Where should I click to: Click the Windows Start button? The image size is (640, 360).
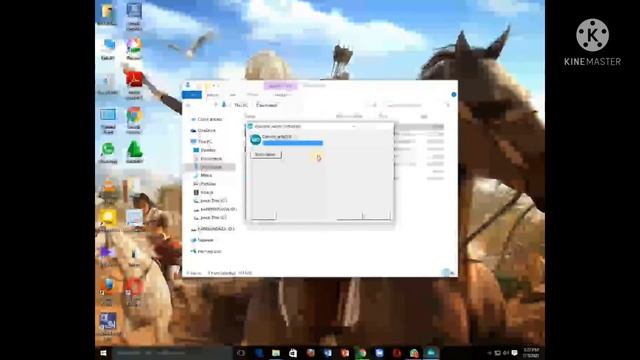pyautogui.click(x=104, y=353)
